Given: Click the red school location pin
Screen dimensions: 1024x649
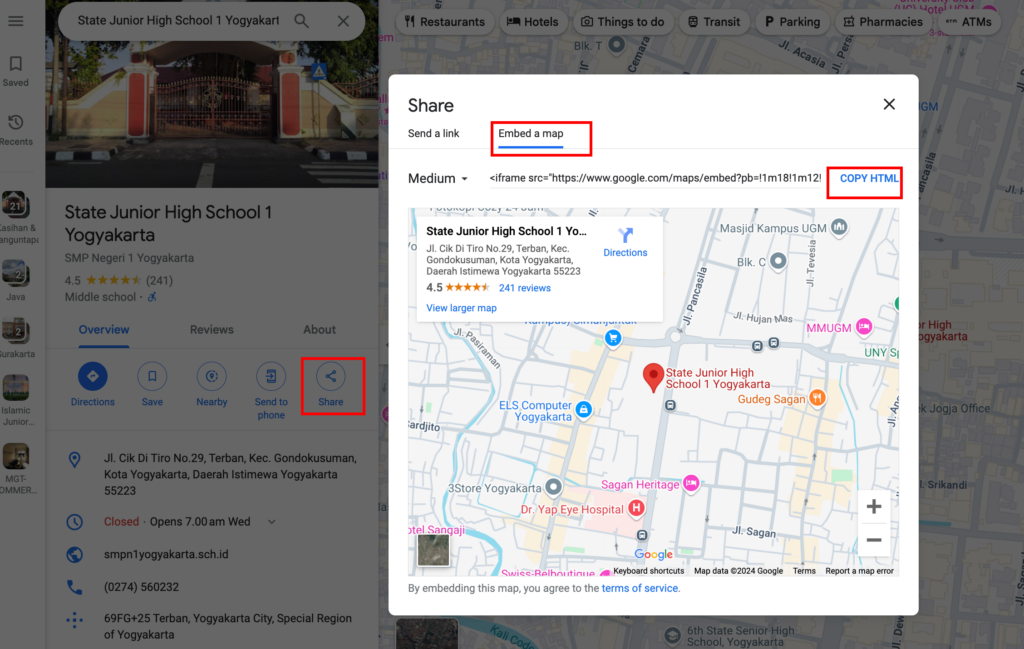Looking at the screenshot, I should pos(653,378).
